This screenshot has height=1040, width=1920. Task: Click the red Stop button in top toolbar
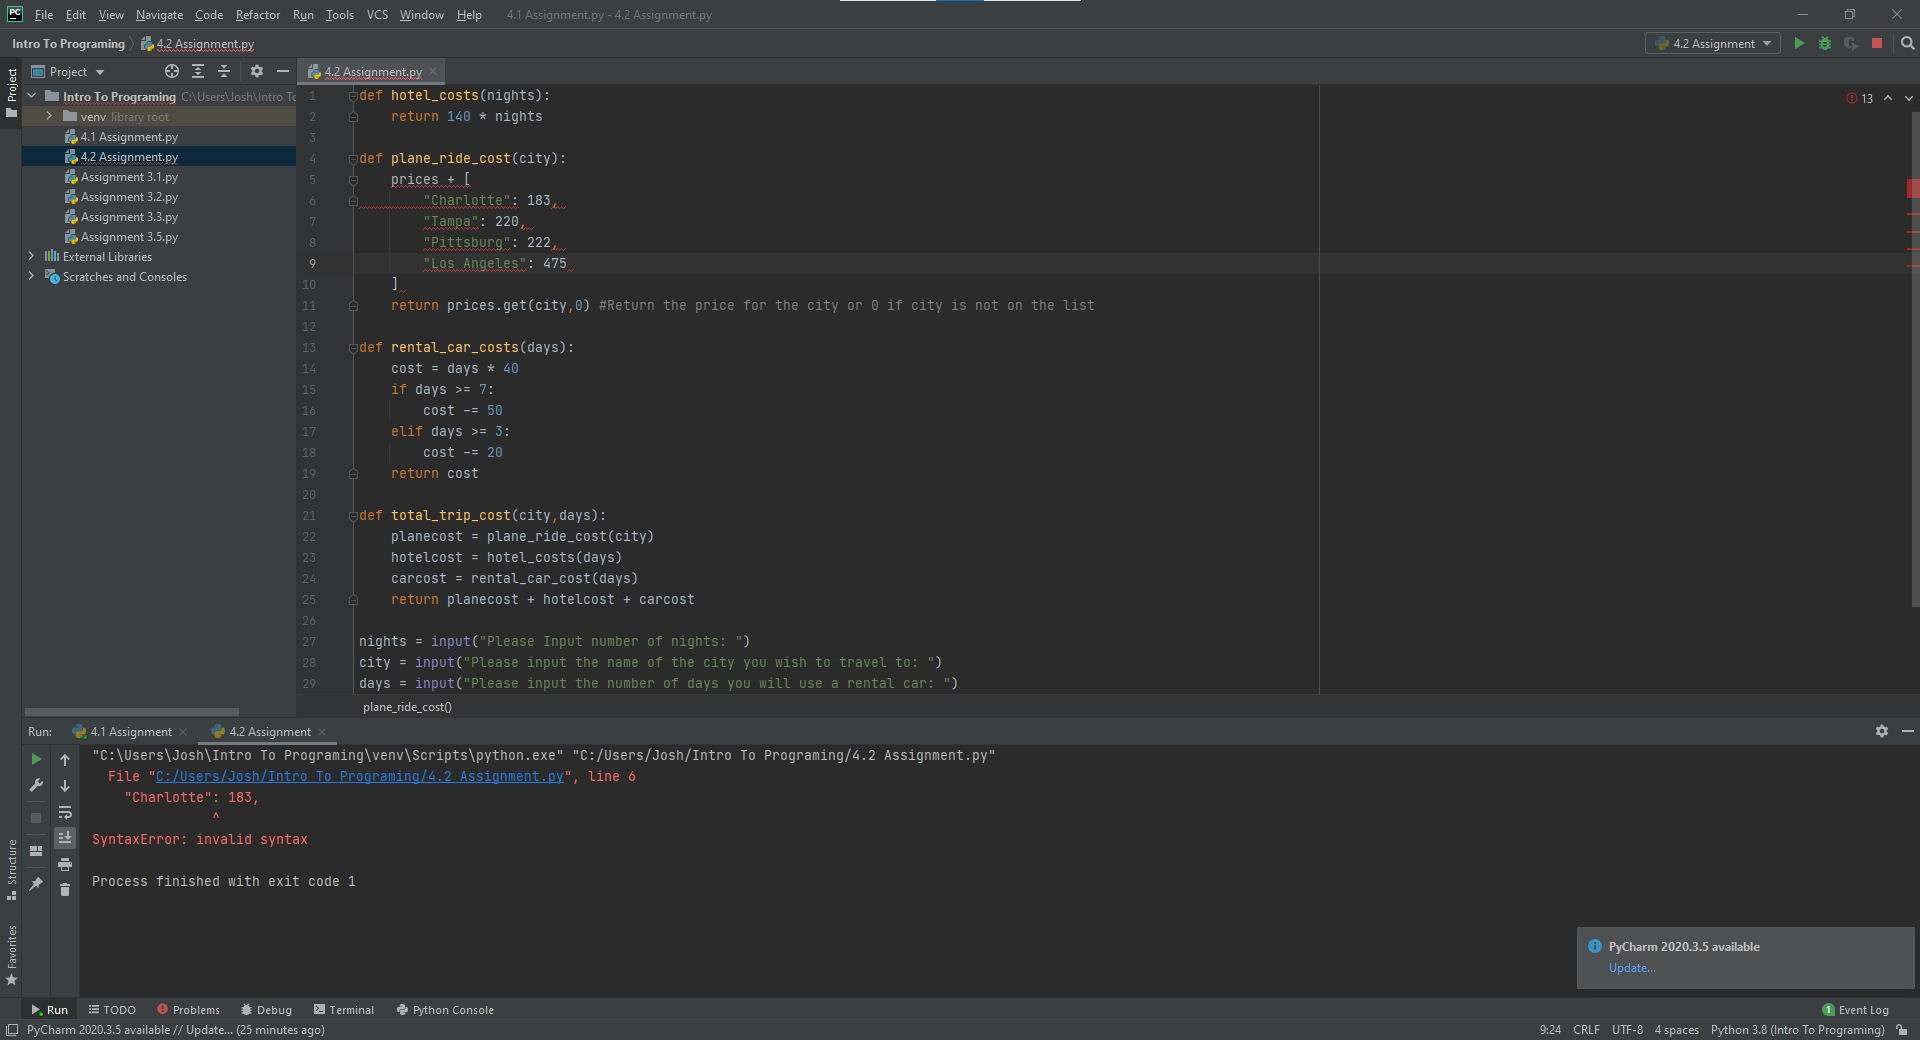pos(1877,43)
